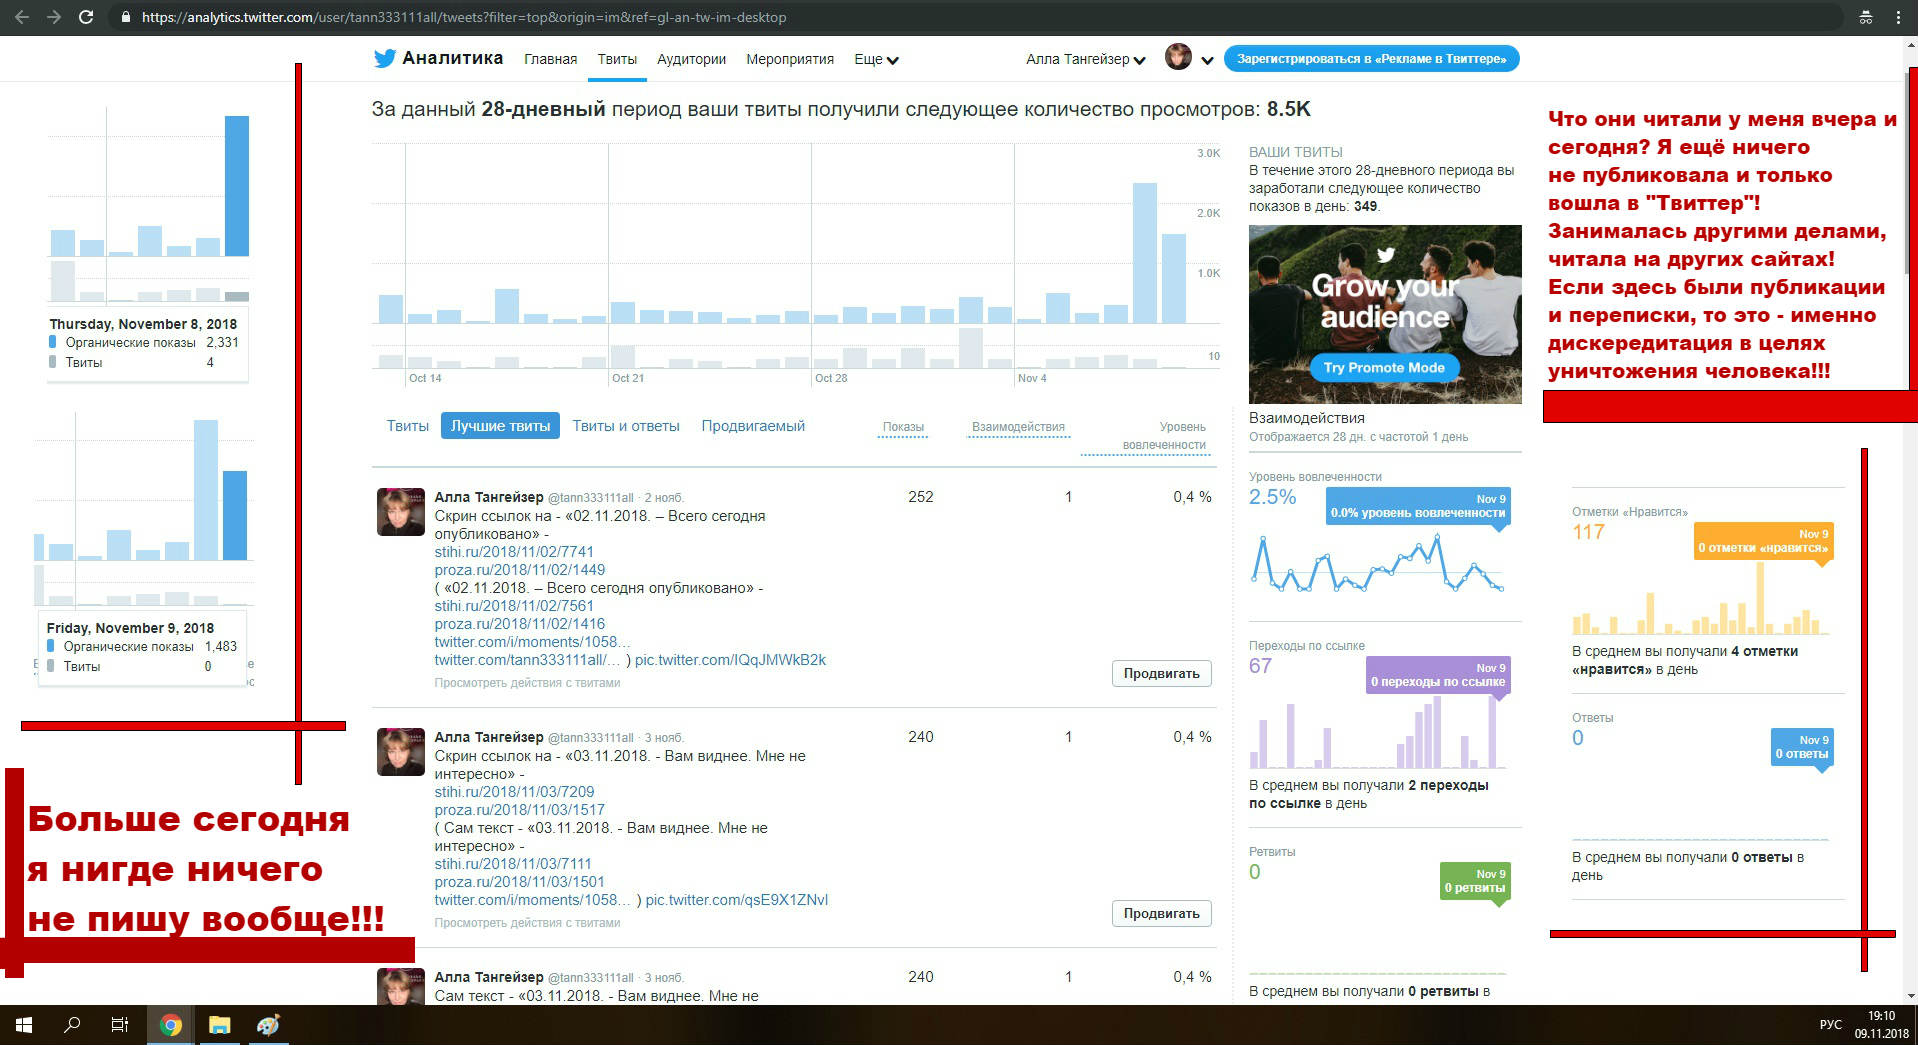The image size is (1918, 1045).
Task: Click the tallest bar in impressions chart
Action: [x=1144, y=253]
